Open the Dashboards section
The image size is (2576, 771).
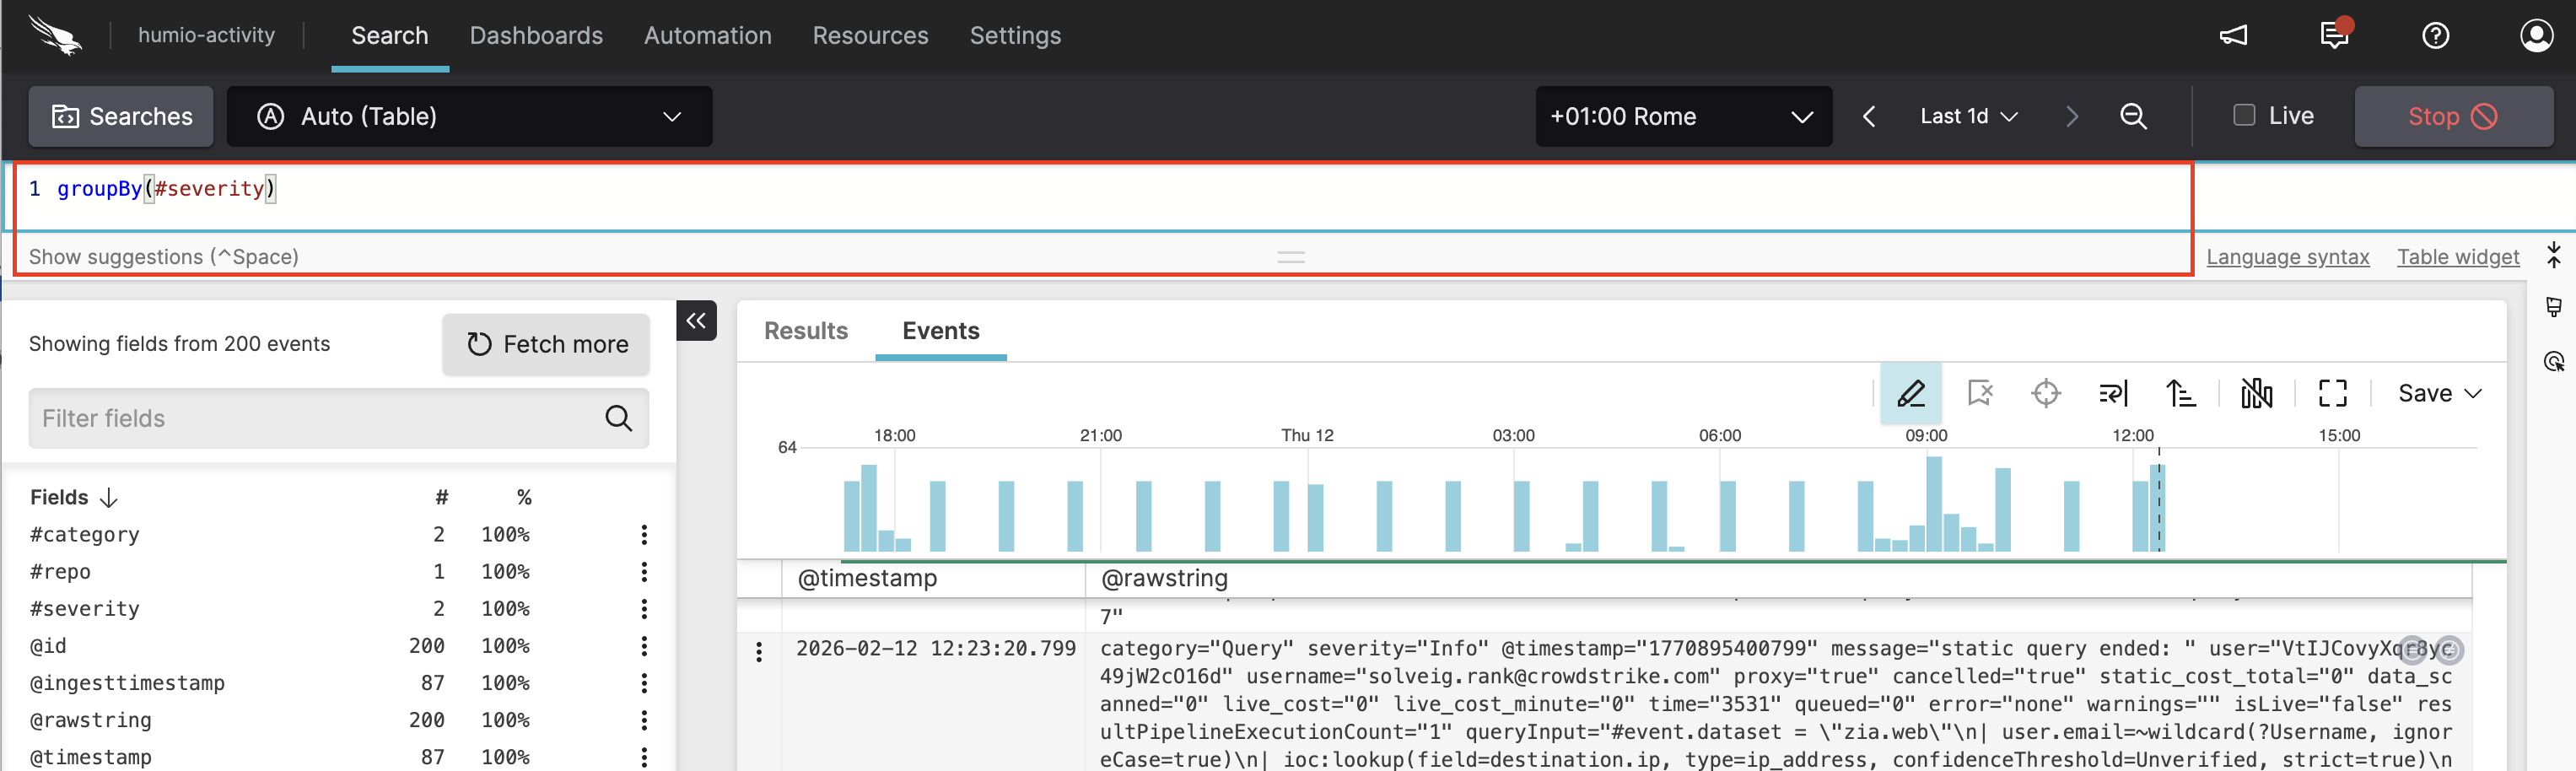[x=536, y=35]
